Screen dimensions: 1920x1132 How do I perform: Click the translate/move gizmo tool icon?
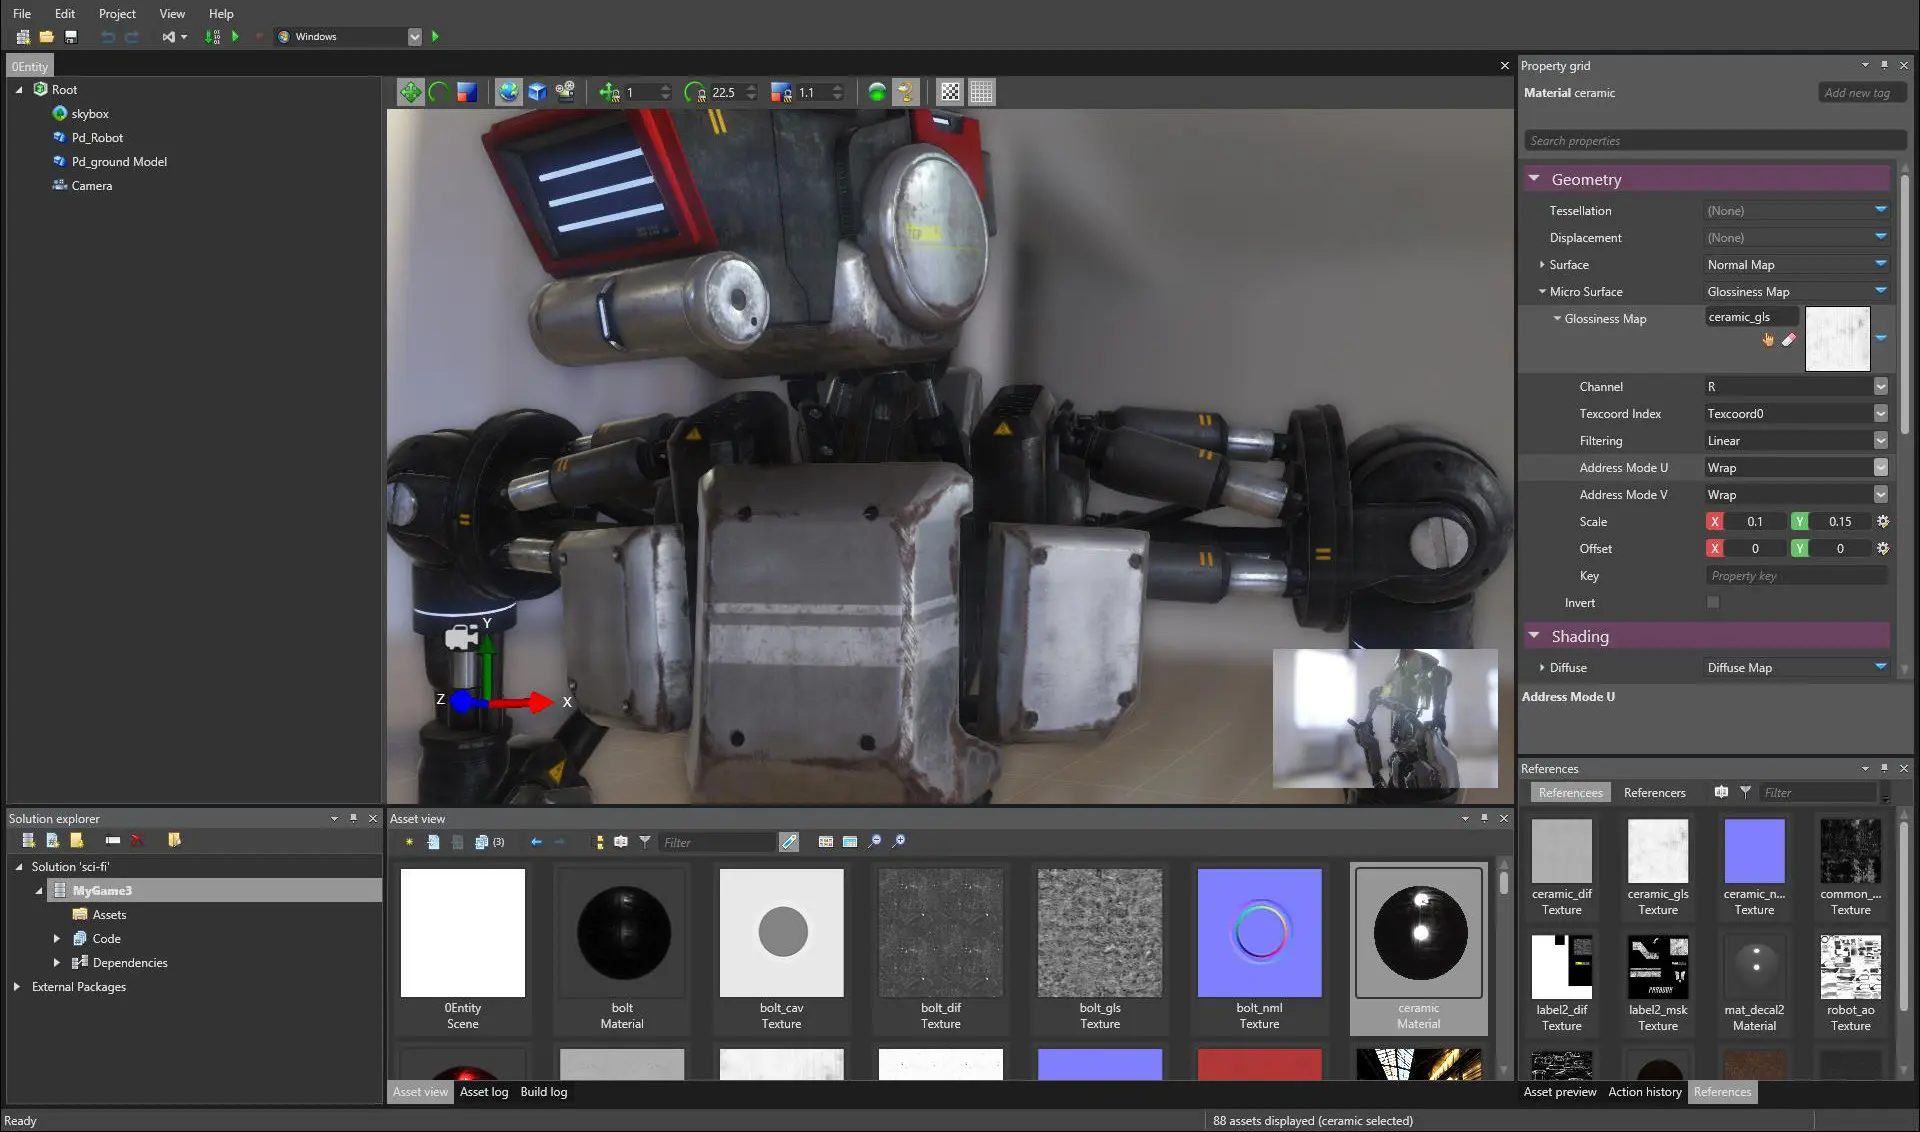tap(410, 92)
